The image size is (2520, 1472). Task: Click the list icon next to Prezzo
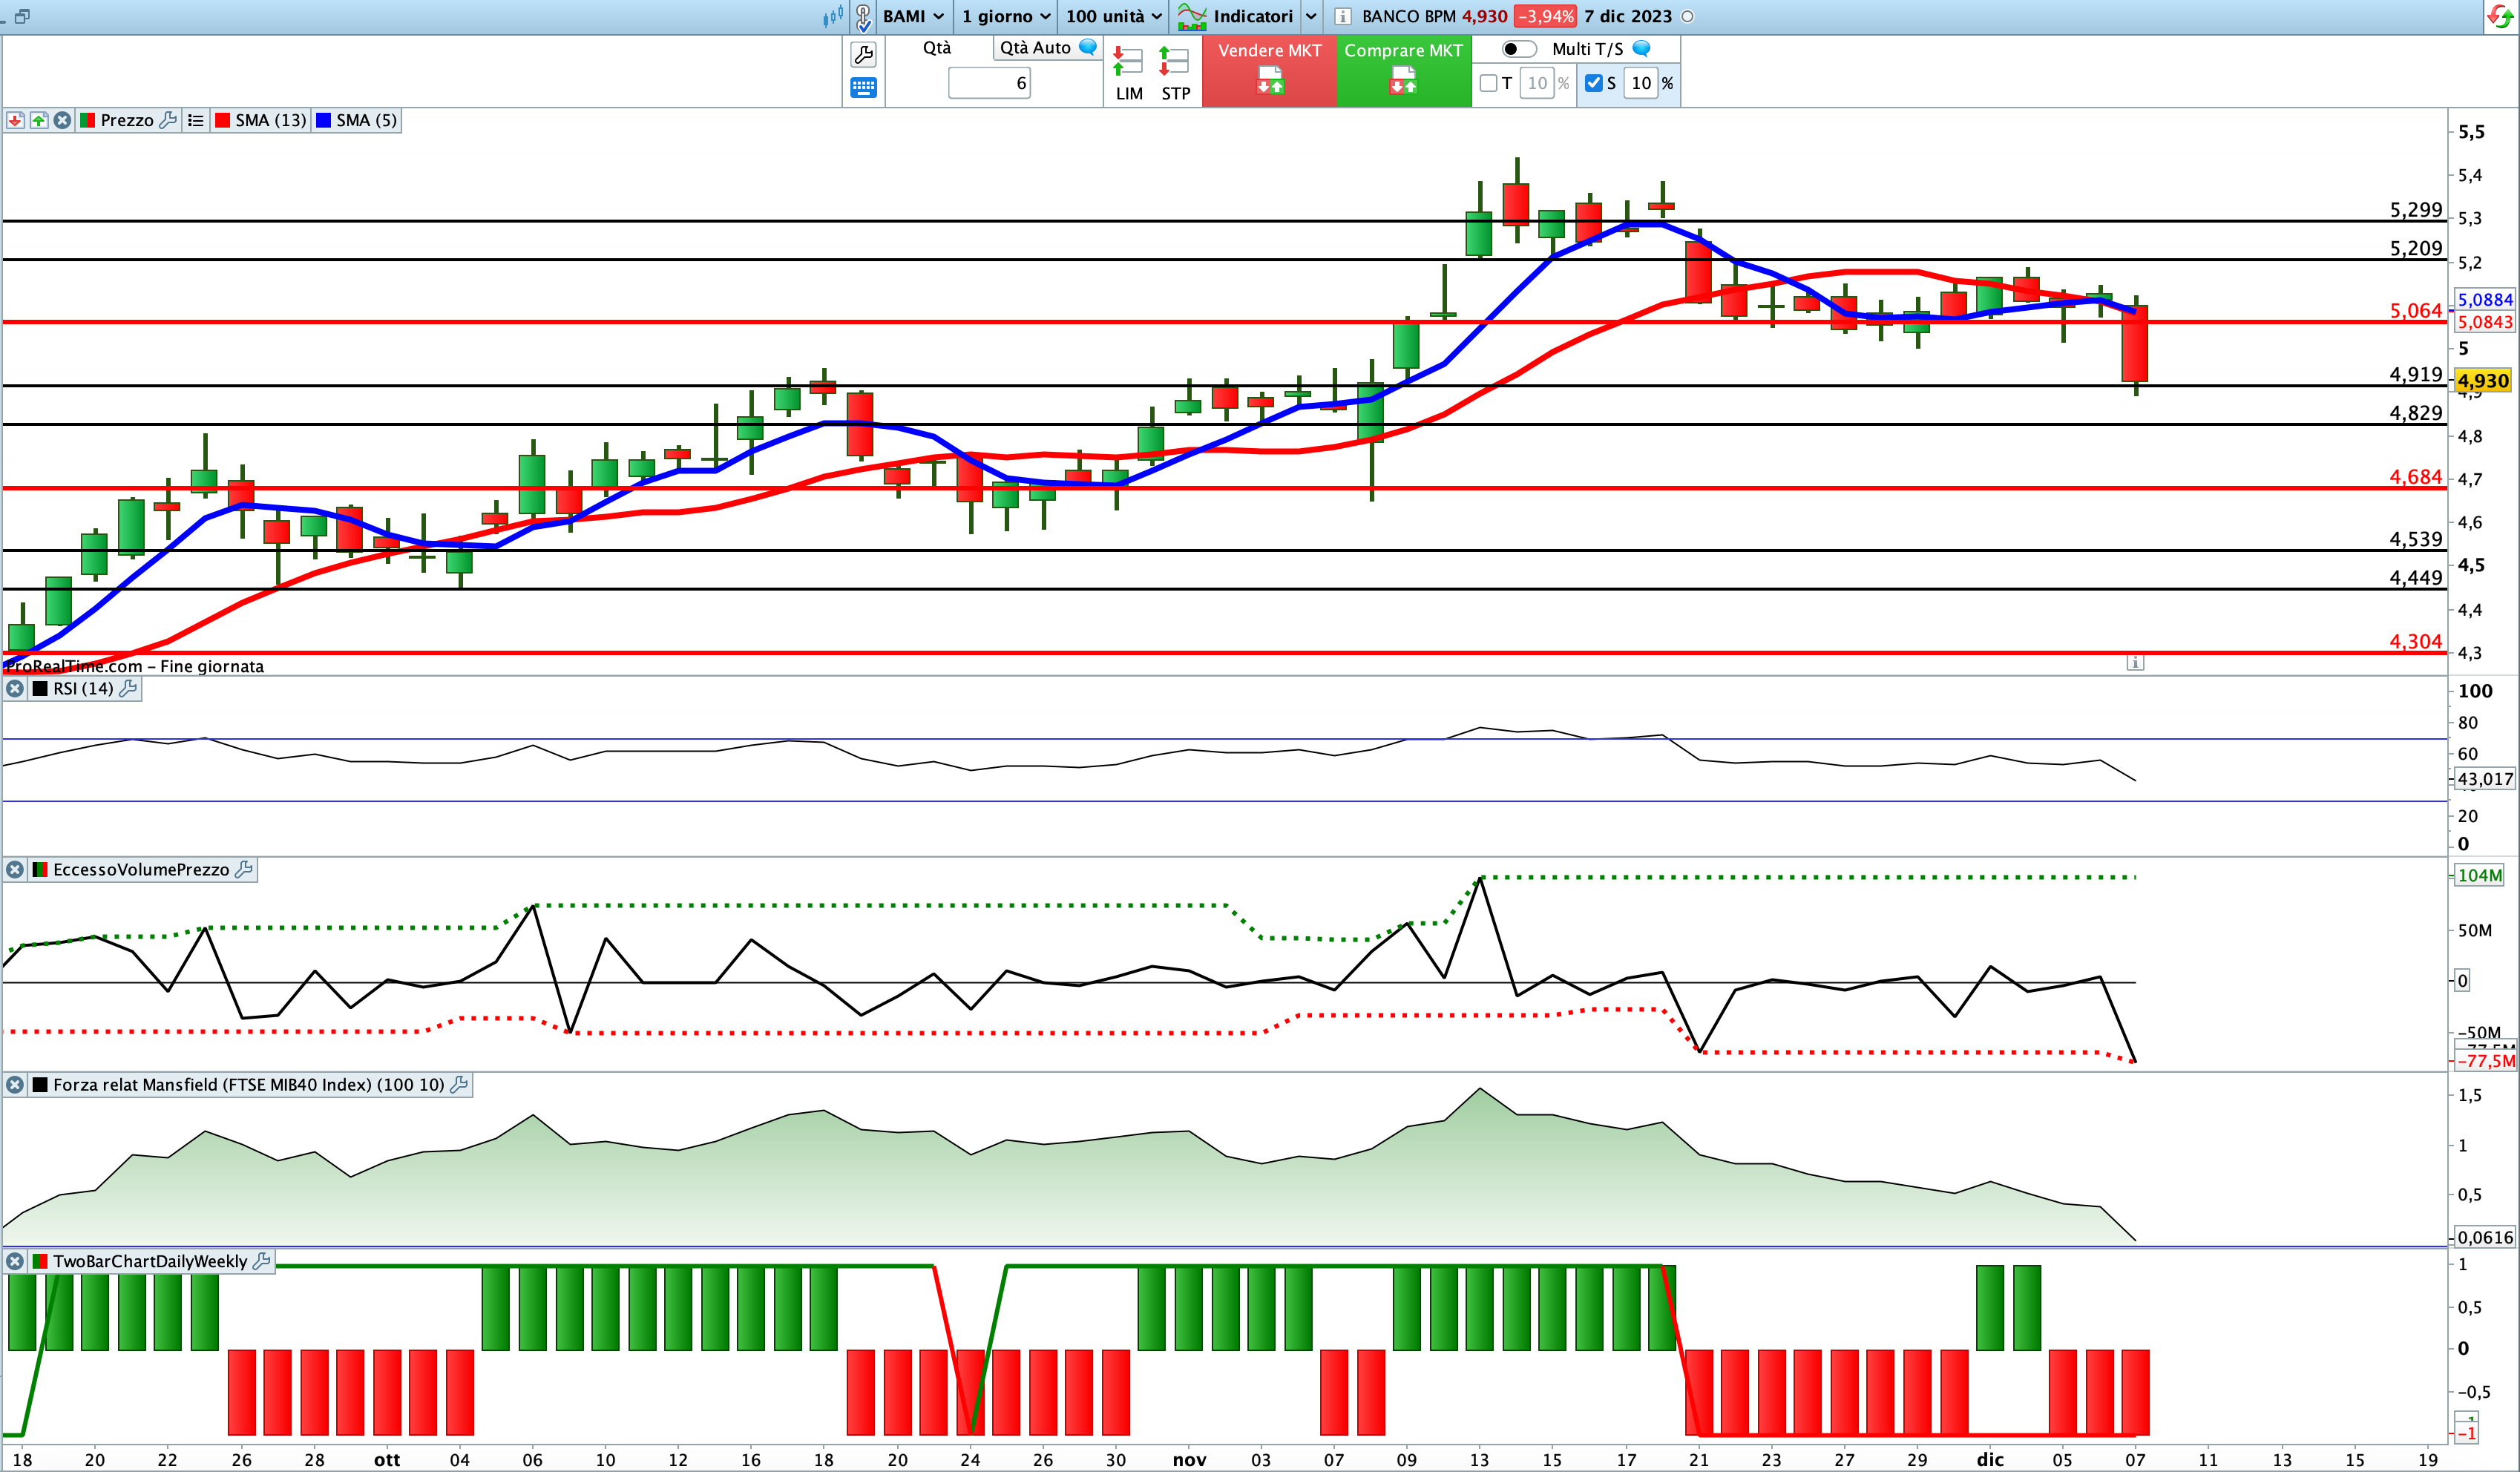pyautogui.click(x=195, y=120)
